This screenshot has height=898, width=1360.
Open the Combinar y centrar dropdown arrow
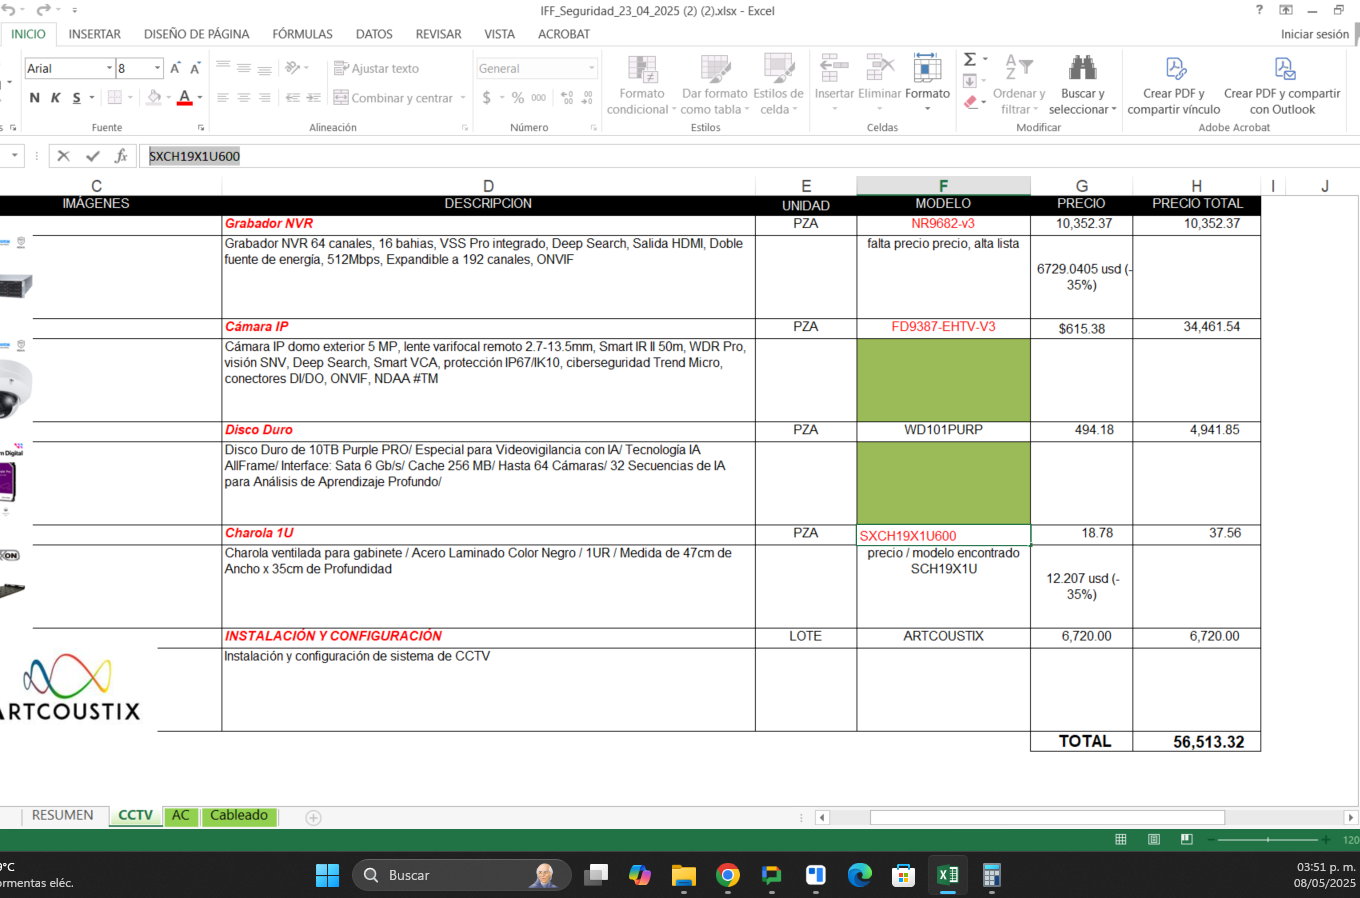click(x=463, y=98)
